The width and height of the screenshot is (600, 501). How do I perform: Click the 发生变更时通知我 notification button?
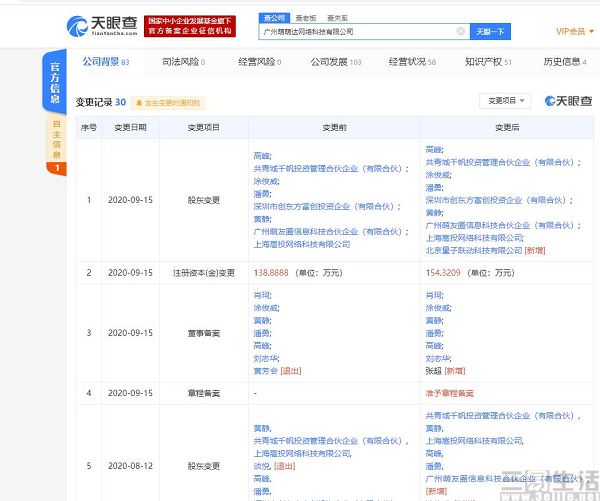(x=168, y=103)
